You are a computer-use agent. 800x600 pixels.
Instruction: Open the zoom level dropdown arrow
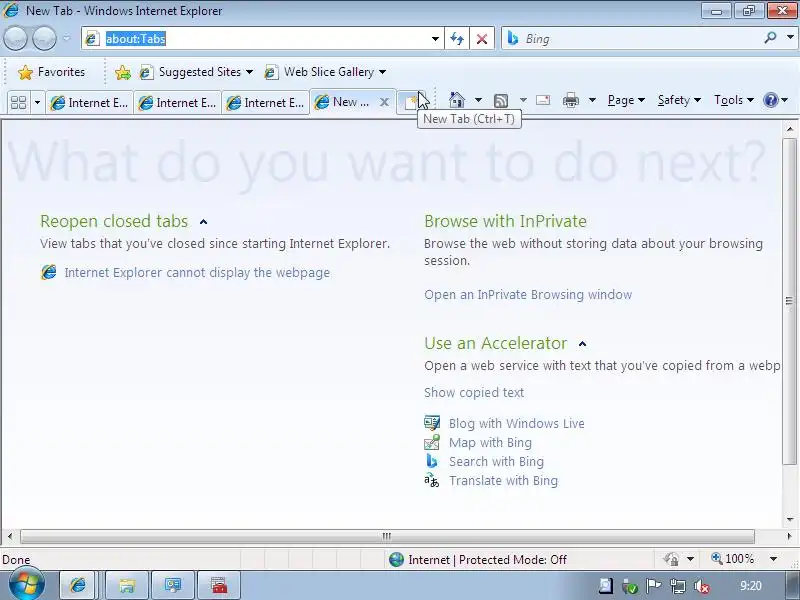click(x=773, y=559)
